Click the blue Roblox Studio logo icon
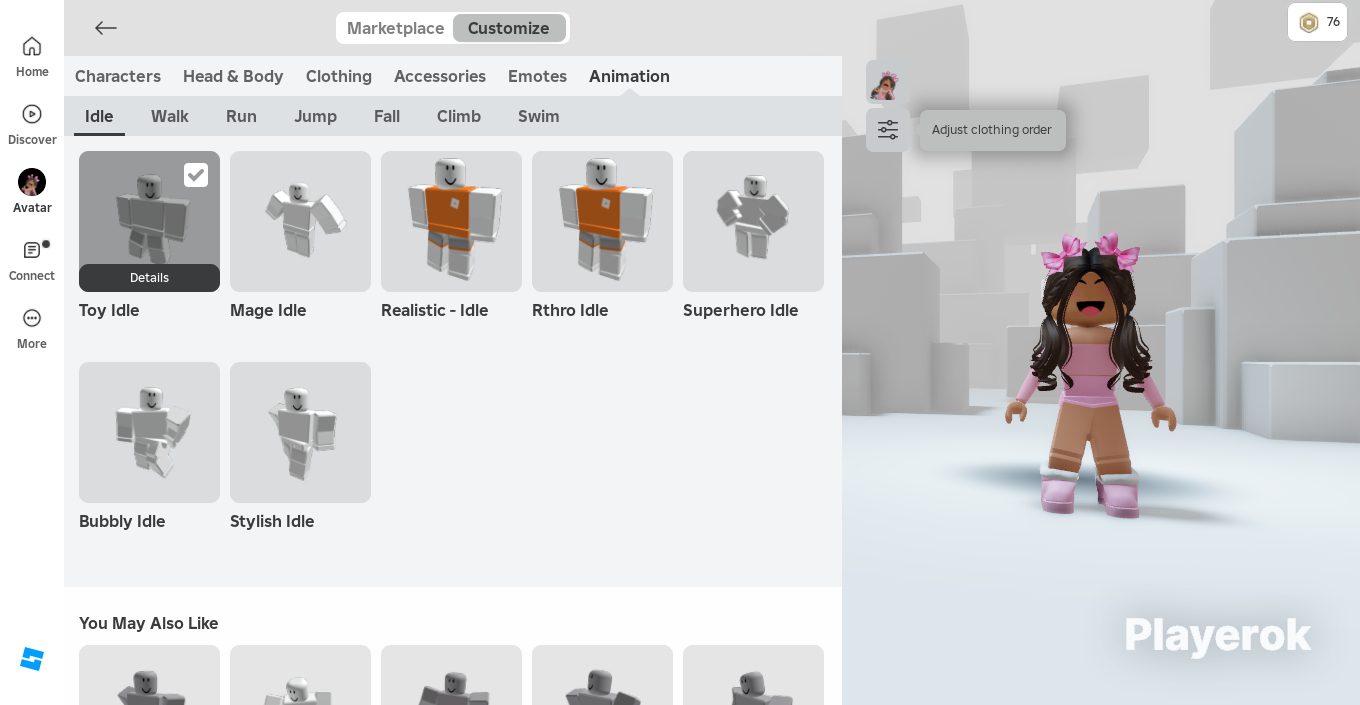 pos(32,659)
